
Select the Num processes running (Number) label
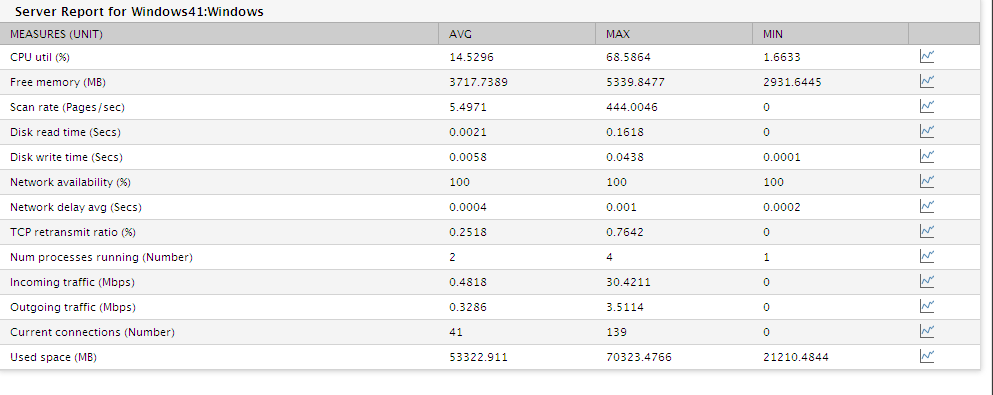(101, 257)
